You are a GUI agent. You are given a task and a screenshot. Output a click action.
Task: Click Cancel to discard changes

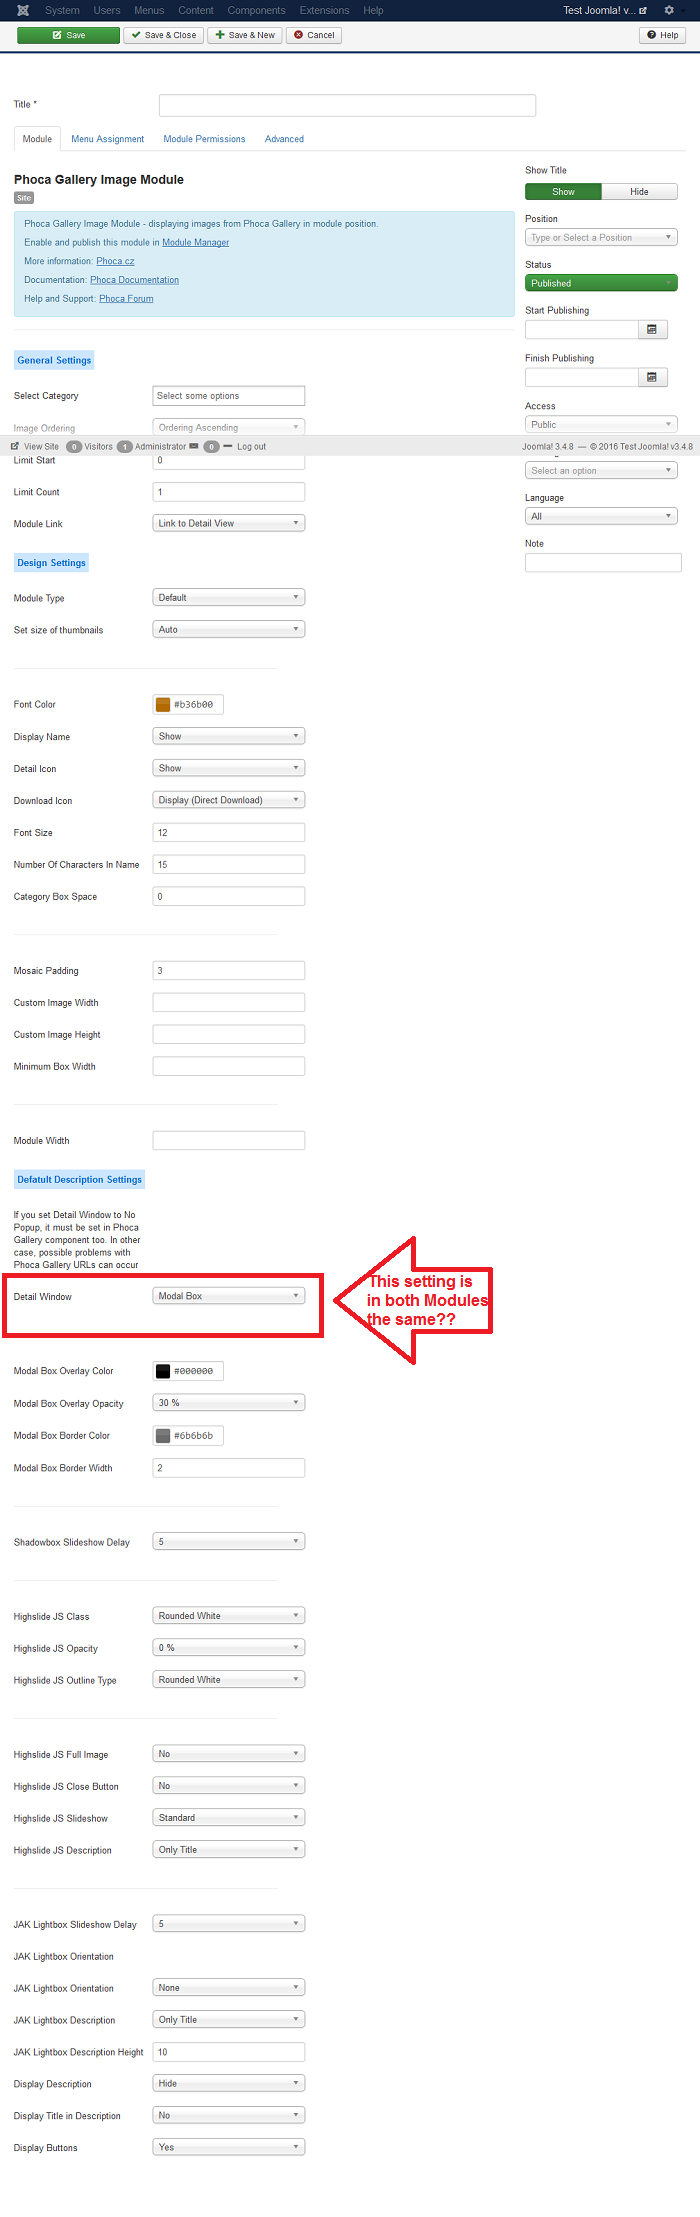coord(314,35)
